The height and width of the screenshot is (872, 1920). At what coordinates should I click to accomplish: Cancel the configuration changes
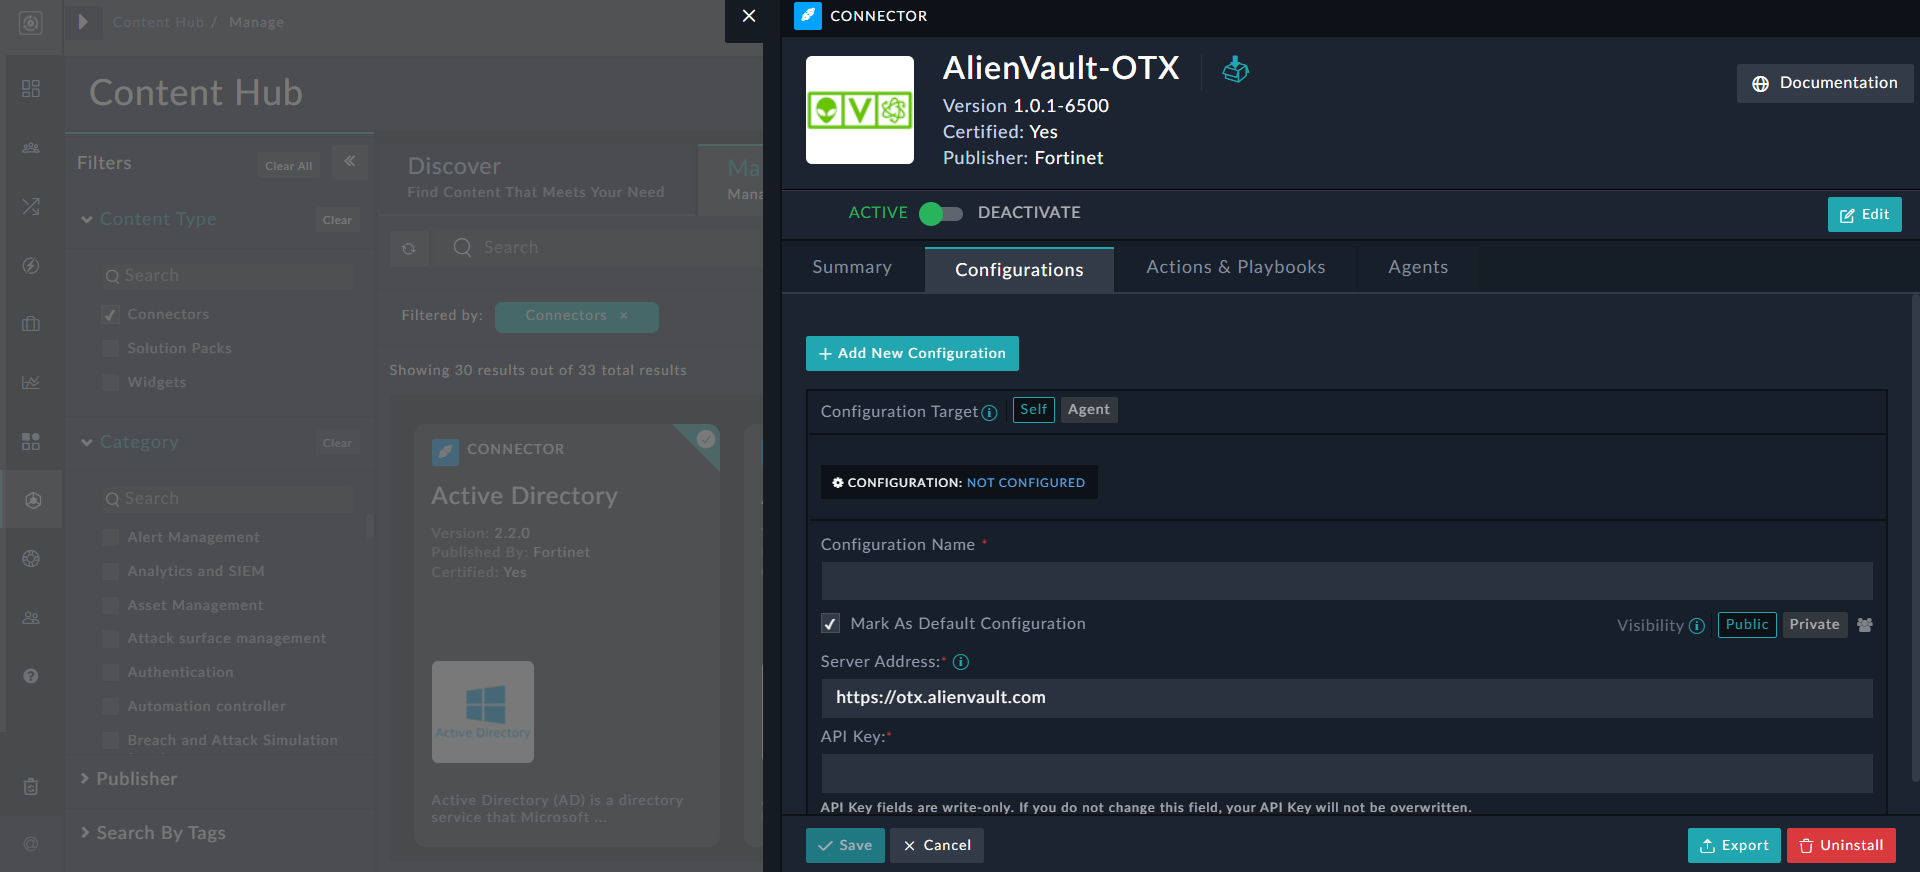pyautogui.click(x=937, y=845)
